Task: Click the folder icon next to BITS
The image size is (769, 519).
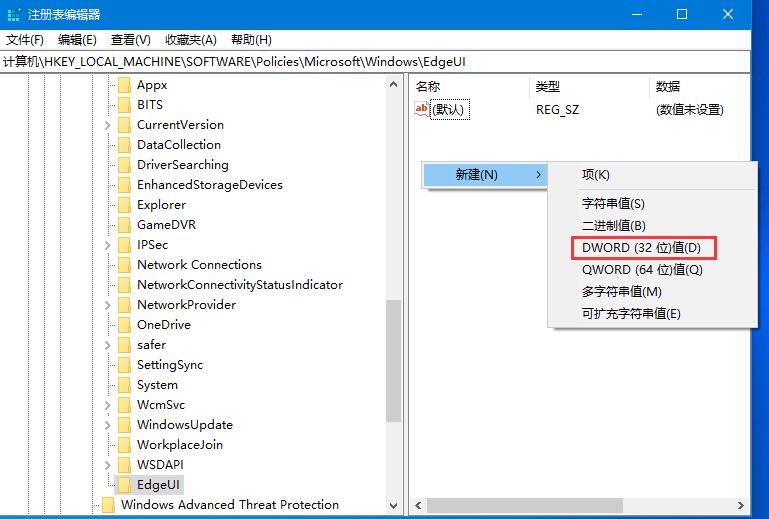Action: pyautogui.click(x=124, y=105)
